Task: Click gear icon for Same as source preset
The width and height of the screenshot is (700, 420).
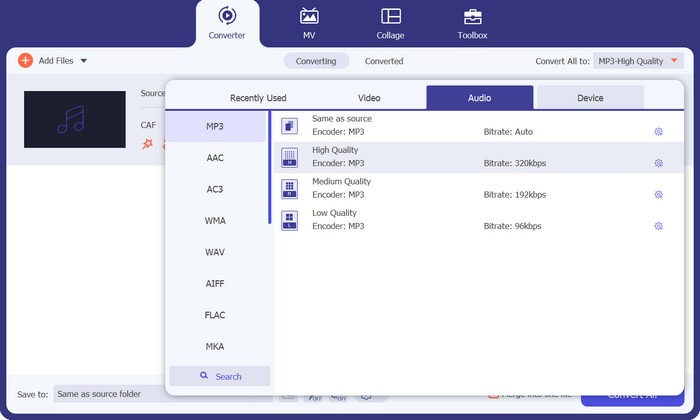Action: click(658, 131)
